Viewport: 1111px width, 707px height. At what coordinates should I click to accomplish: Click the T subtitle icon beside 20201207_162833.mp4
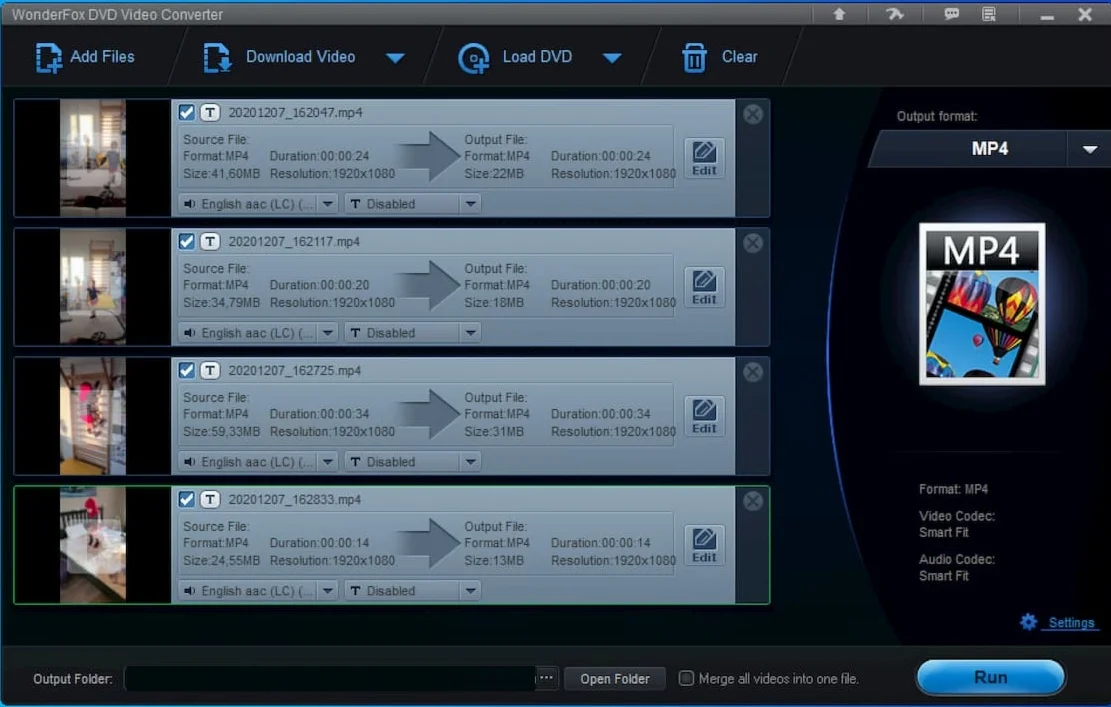[x=210, y=499]
